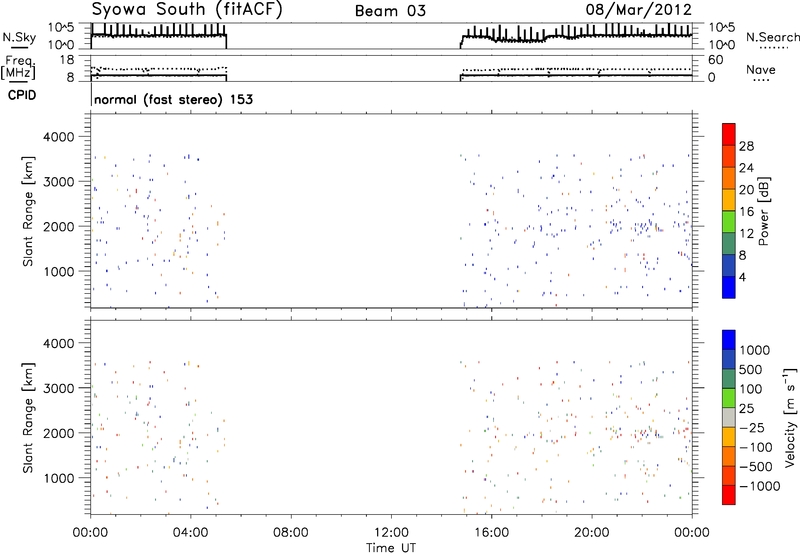
Task: Click the green Velocity segment between 25 and 100
Action: click(x=729, y=398)
